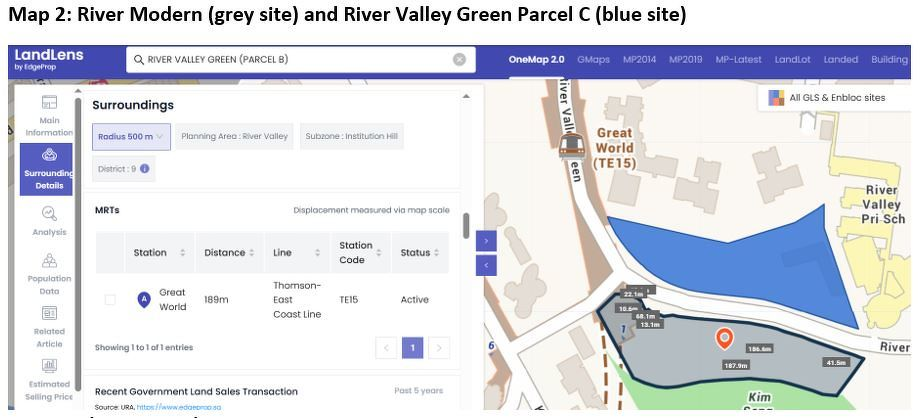Click the River Valley Green search field
Viewport: 922px width, 418px height.
(x=290, y=59)
